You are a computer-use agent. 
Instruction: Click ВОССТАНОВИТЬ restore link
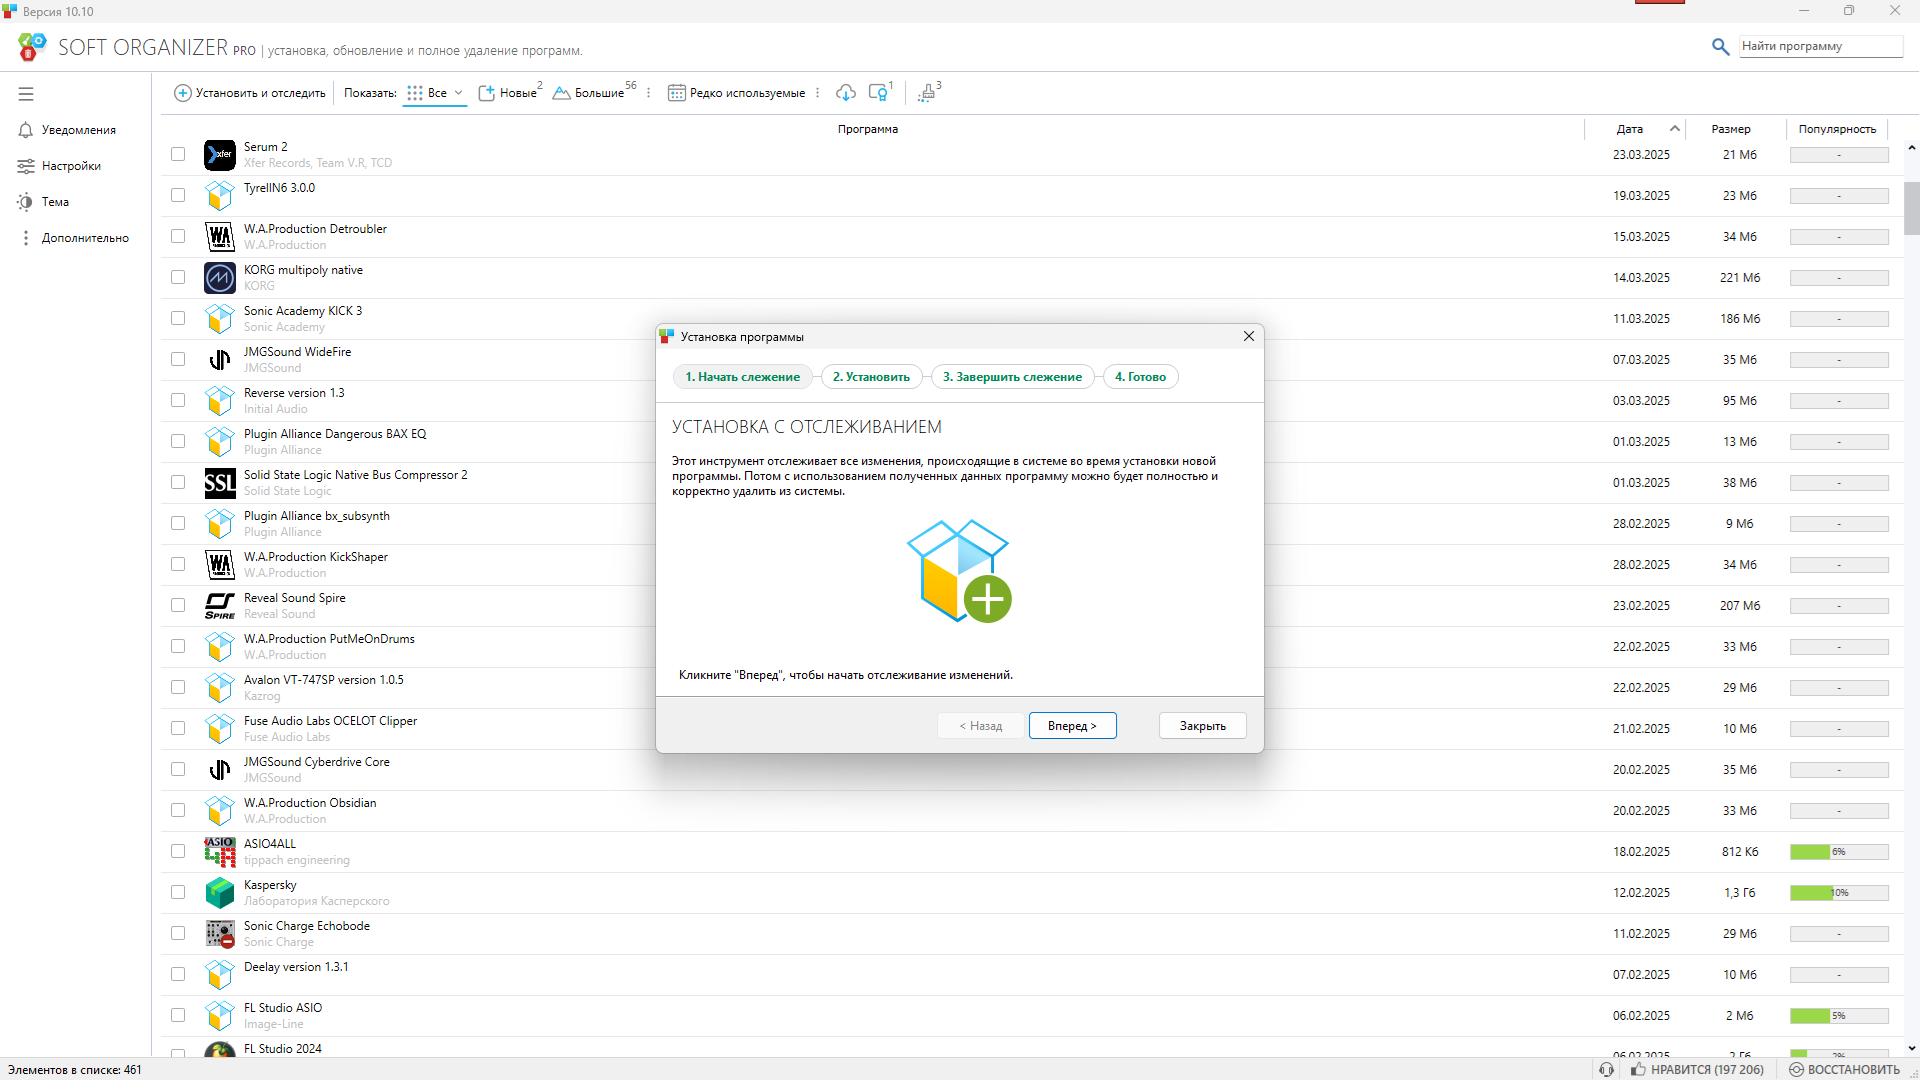[x=1844, y=1070]
